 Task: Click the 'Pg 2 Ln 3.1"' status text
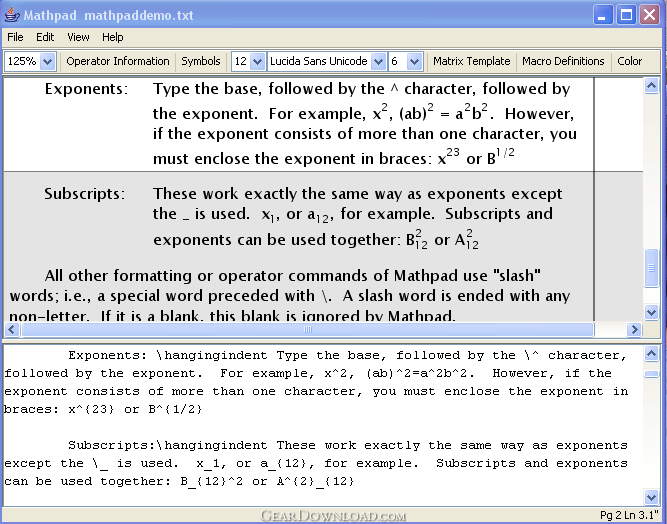point(629,515)
